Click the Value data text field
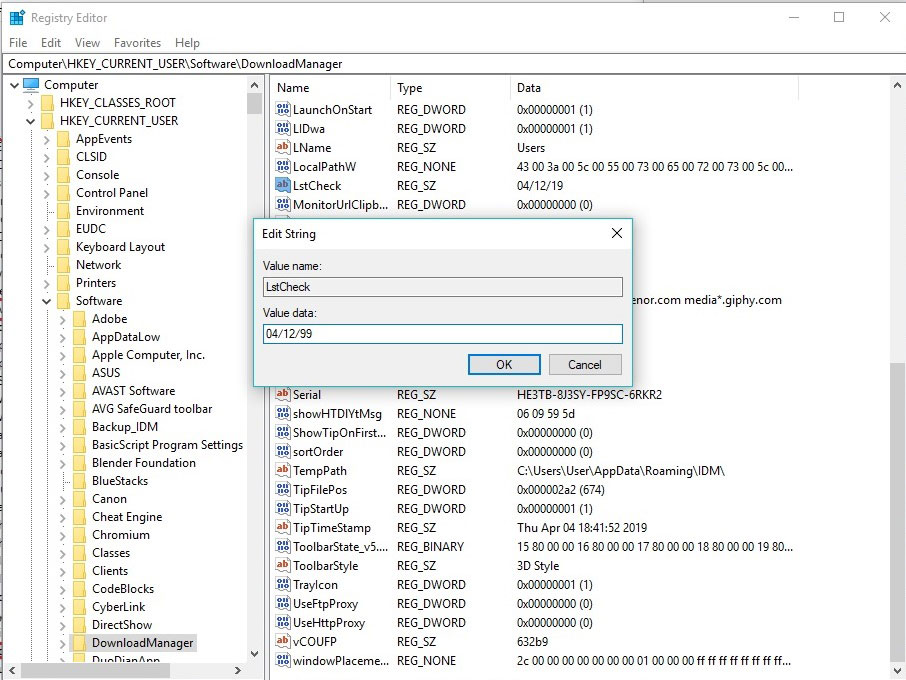 442,334
